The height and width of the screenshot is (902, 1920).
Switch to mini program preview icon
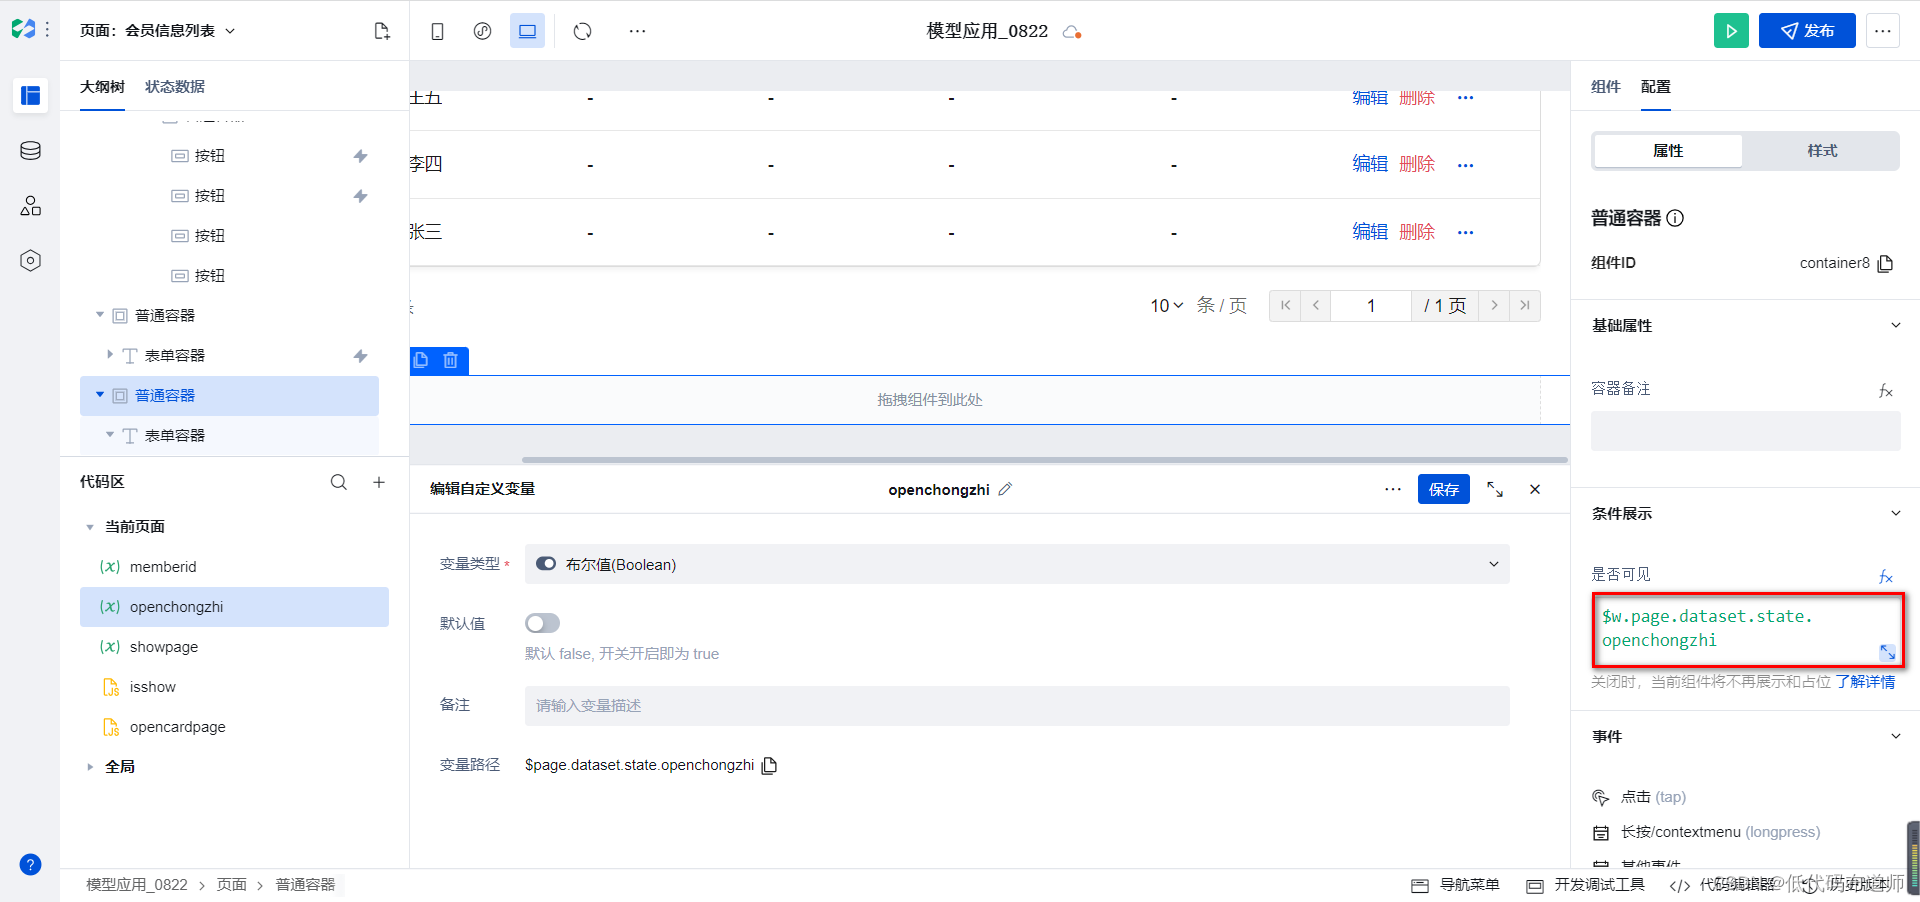click(x=482, y=31)
